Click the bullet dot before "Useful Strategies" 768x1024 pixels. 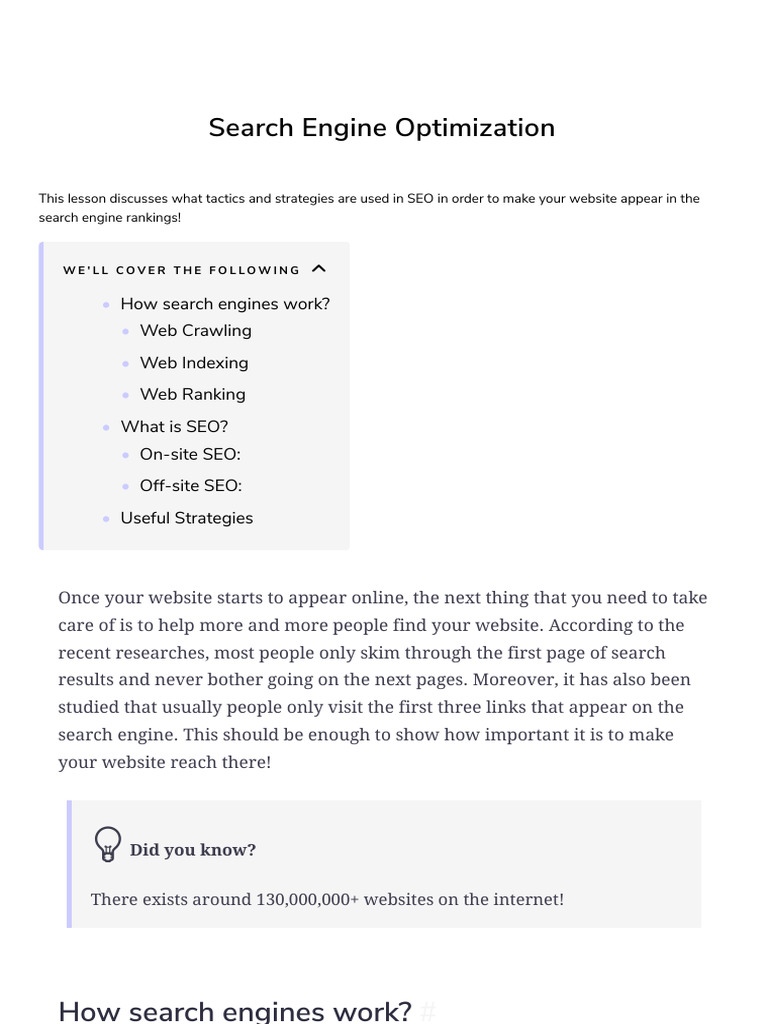click(x=106, y=519)
